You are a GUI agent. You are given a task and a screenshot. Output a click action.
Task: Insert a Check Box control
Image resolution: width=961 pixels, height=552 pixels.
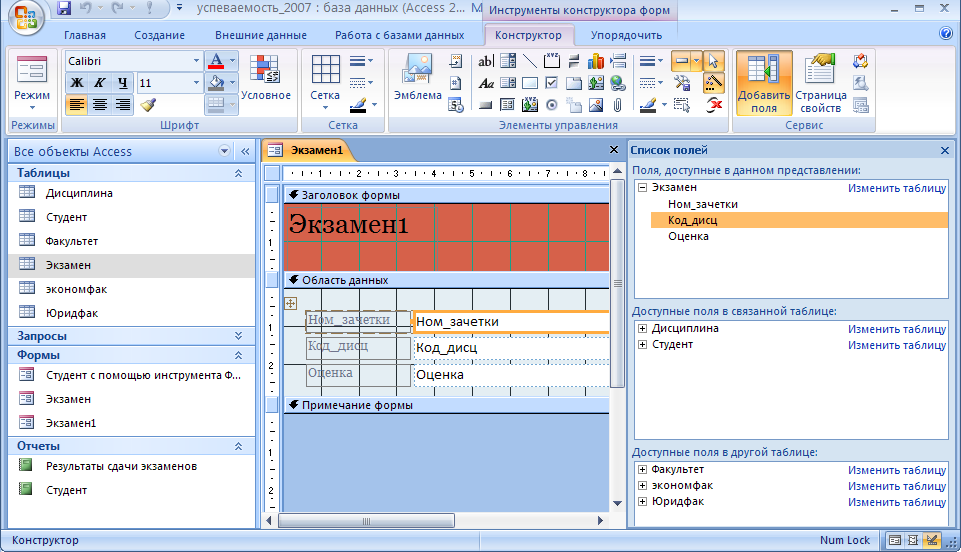(x=552, y=83)
